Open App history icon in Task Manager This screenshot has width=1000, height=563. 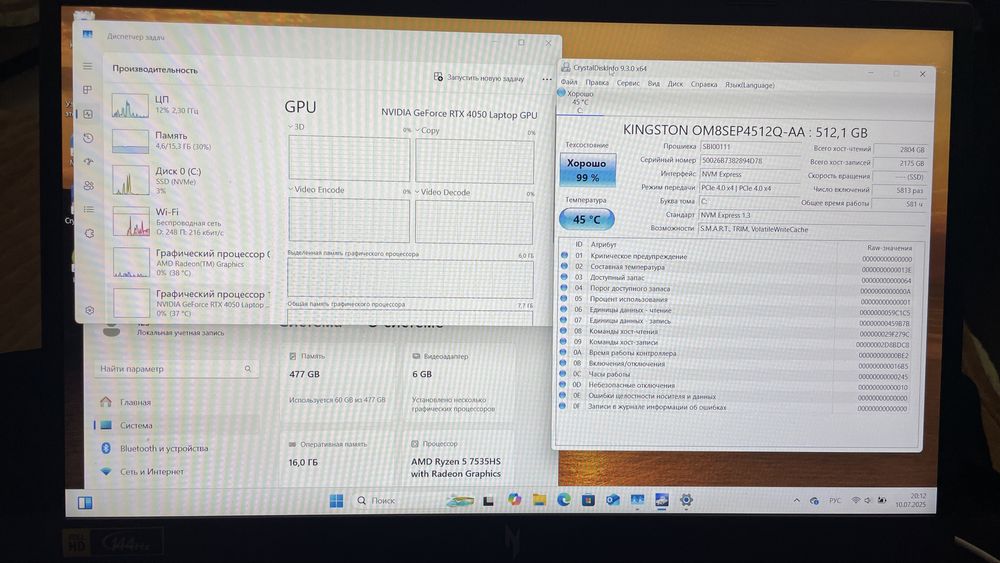[x=89, y=138]
